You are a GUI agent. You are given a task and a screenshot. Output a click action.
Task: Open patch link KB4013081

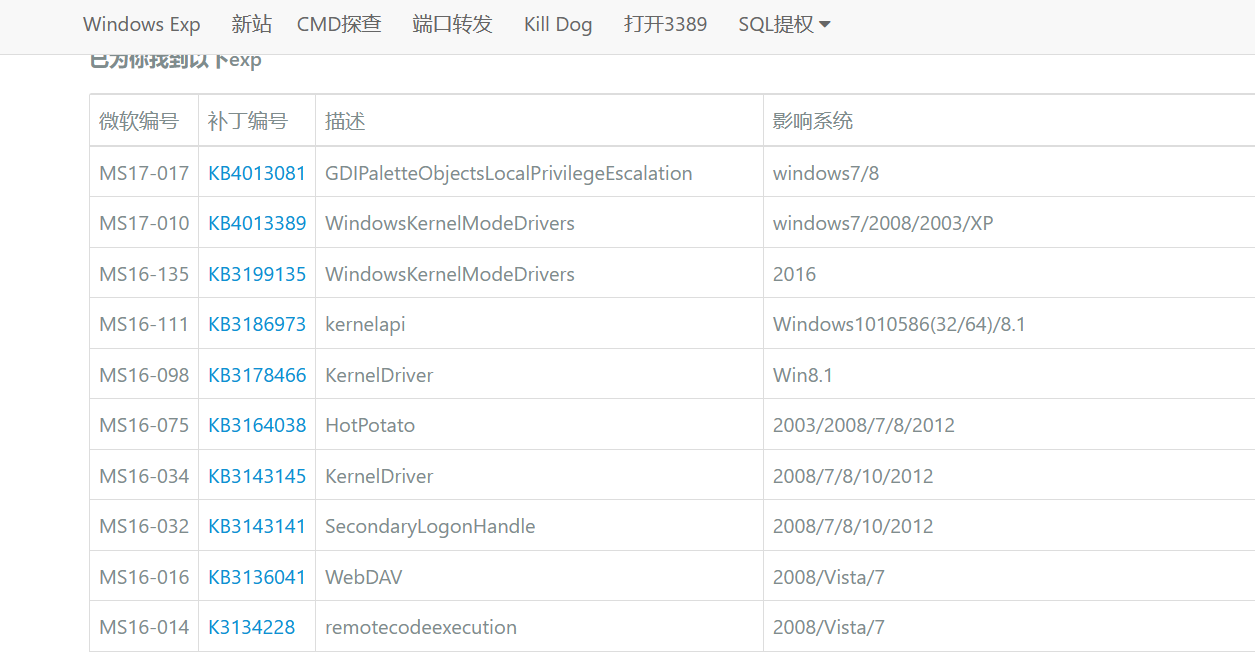click(257, 173)
